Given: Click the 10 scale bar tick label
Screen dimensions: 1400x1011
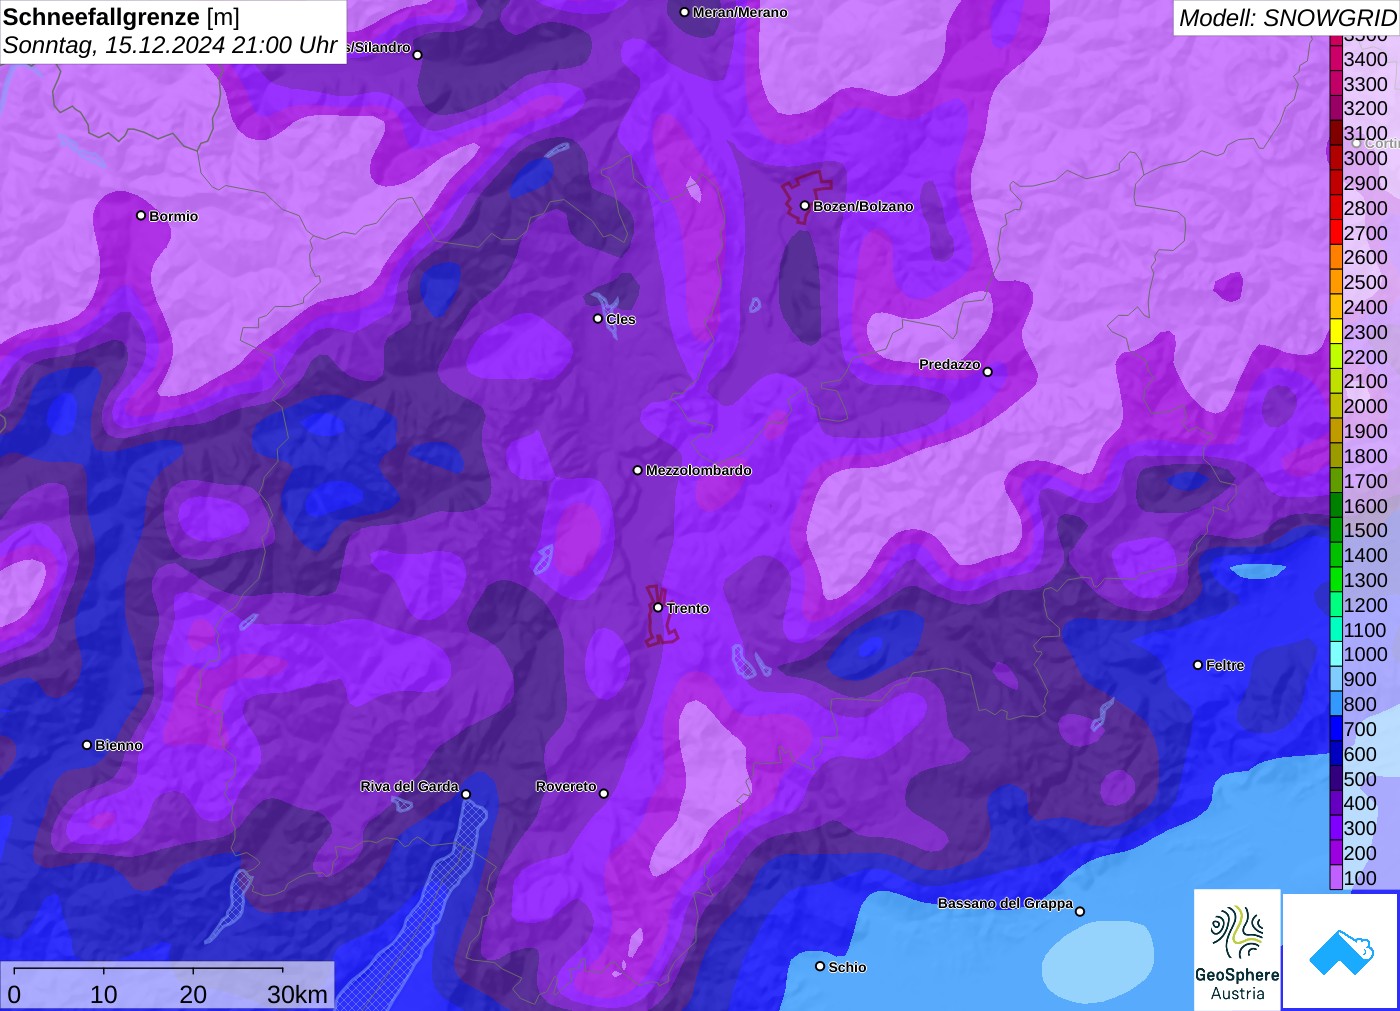Looking at the screenshot, I should click(x=104, y=994).
